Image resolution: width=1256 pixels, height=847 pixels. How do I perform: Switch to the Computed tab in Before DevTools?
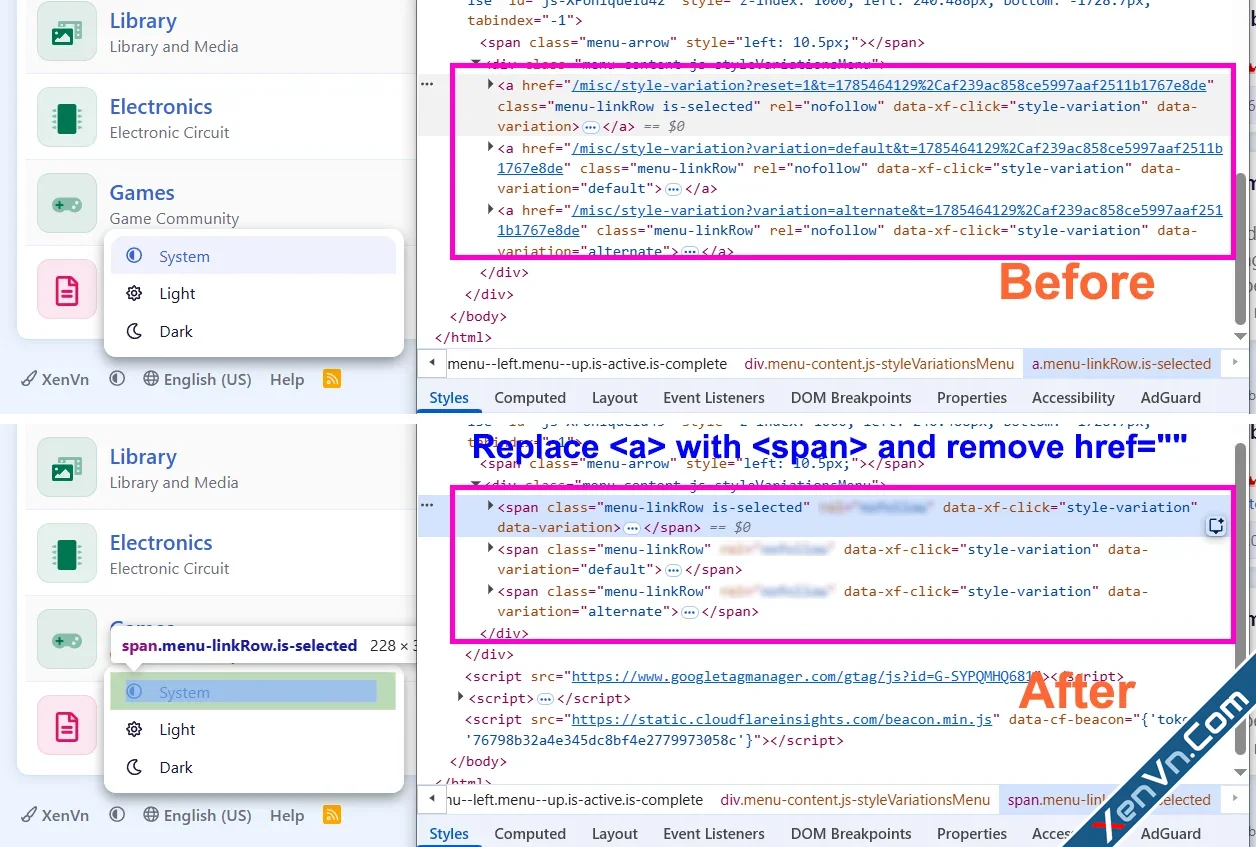coord(530,397)
